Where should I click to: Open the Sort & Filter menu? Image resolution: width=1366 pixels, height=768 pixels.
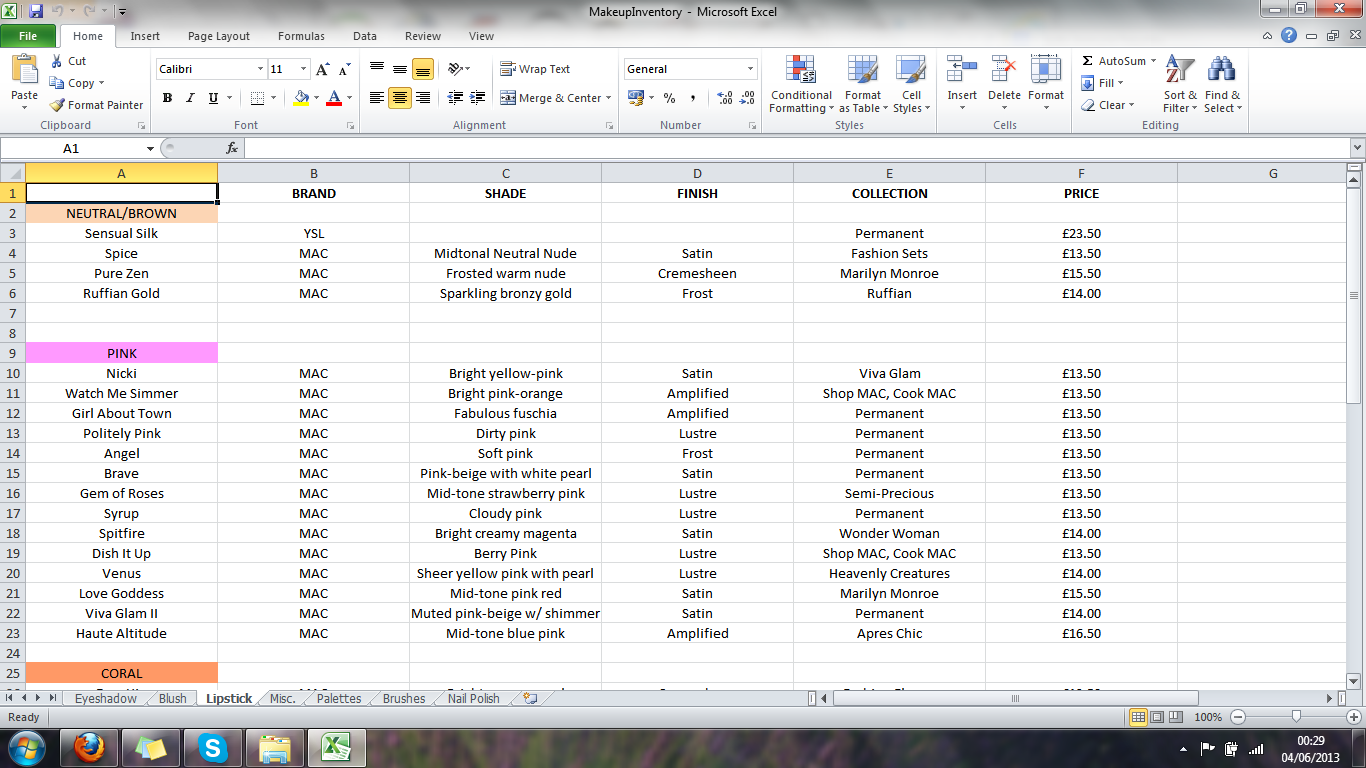pyautogui.click(x=1180, y=85)
